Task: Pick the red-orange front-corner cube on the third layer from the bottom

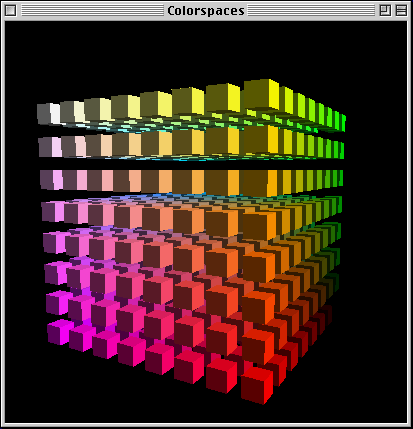Action: (258, 307)
